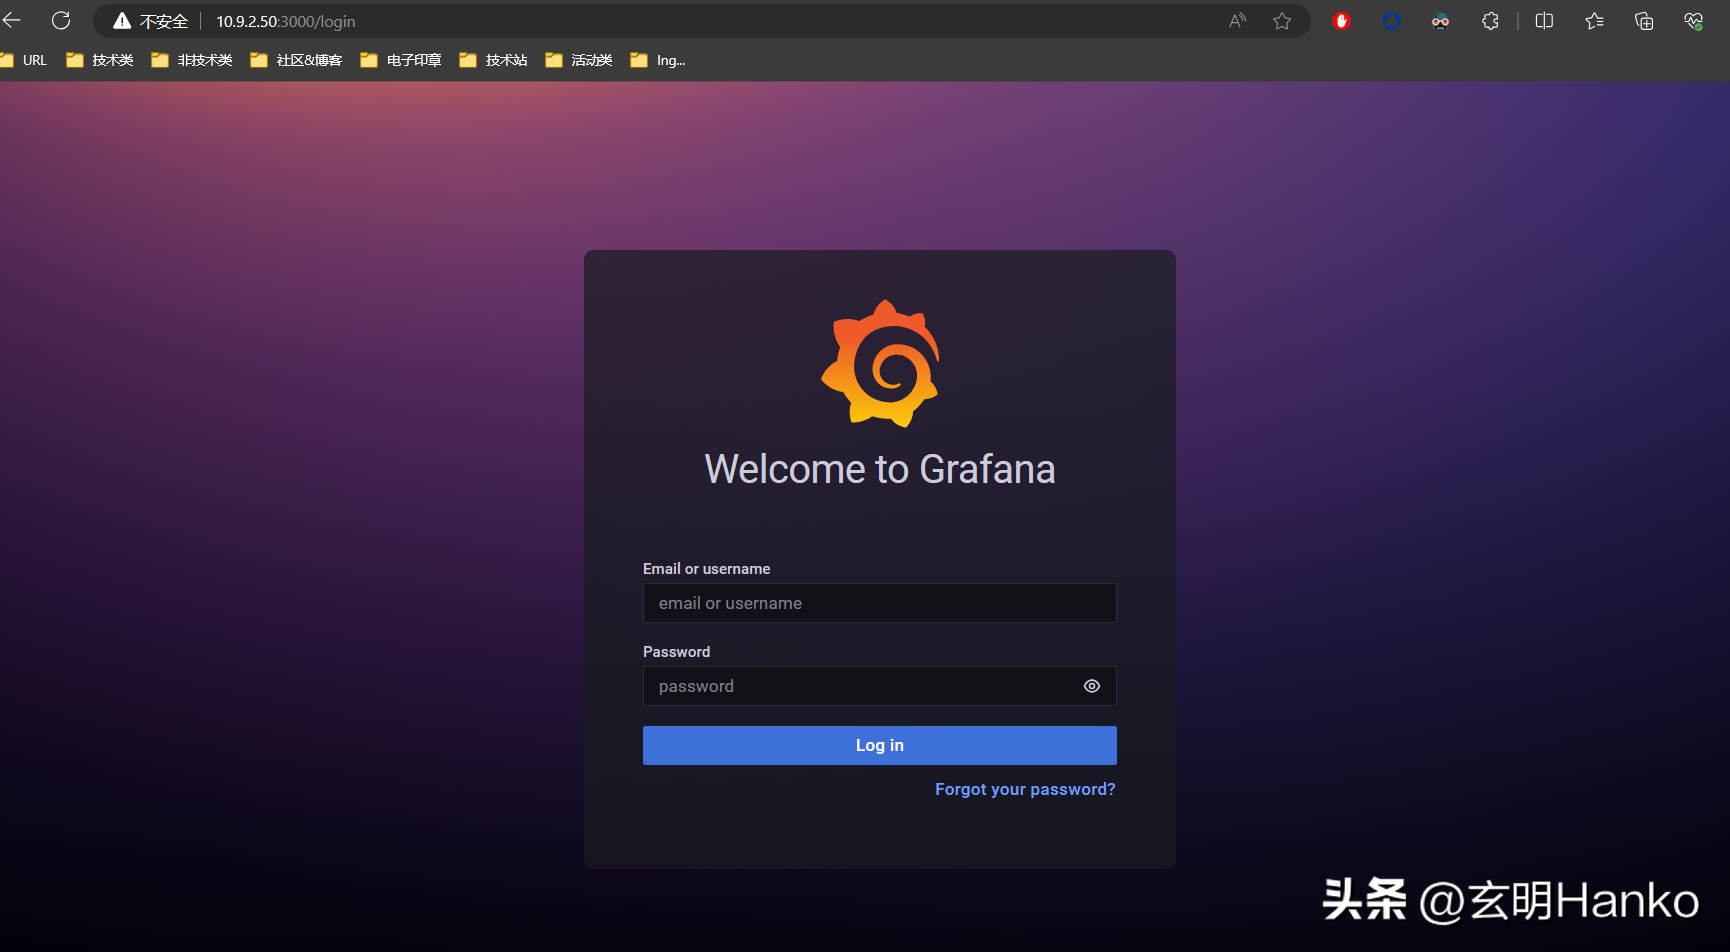This screenshot has width=1730, height=952.
Task: Click the Email or username label
Action: (706, 569)
